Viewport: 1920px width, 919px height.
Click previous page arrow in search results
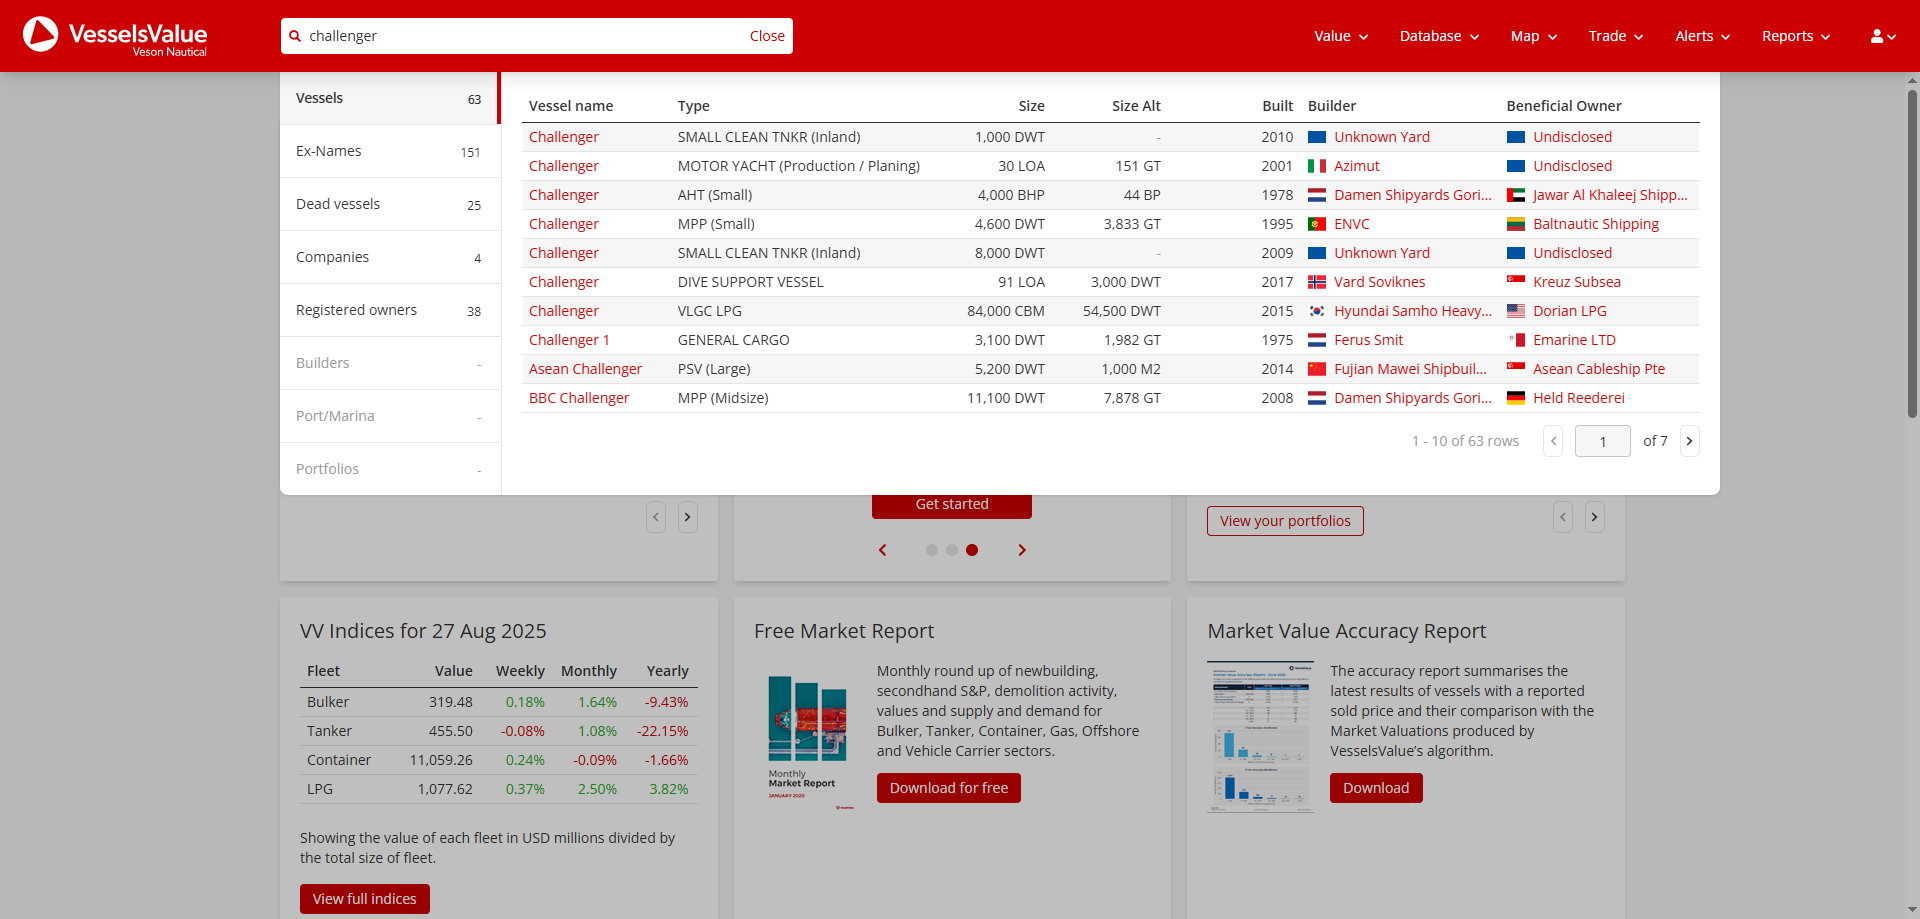click(x=1553, y=441)
